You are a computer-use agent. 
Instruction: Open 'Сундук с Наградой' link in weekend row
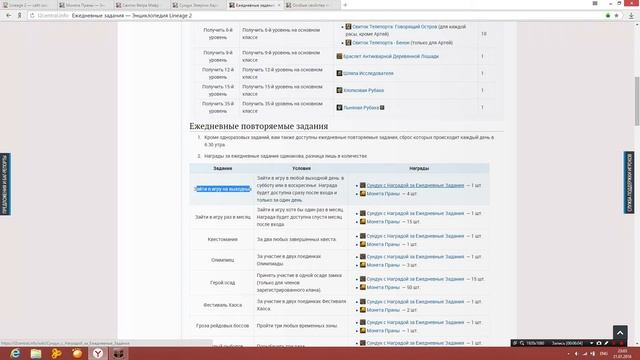pyautogui.click(x=415, y=185)
